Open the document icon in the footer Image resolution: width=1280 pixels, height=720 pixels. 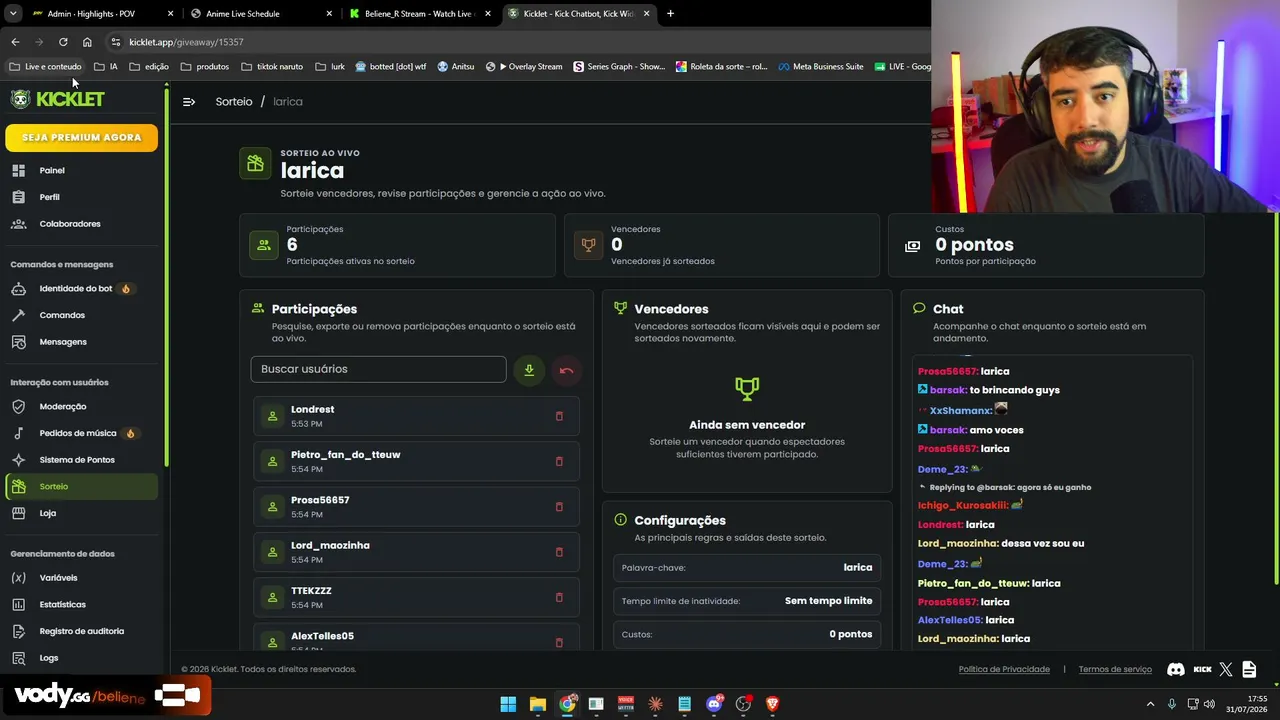point(1249,669)
